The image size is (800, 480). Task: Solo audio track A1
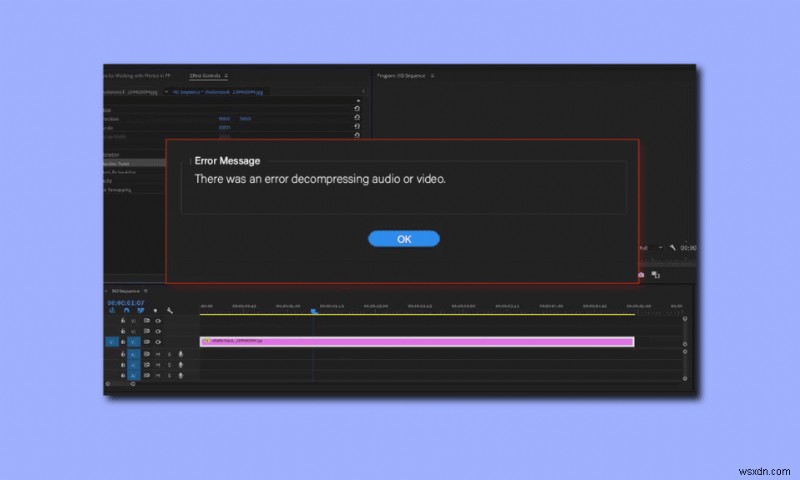point(169,354)
